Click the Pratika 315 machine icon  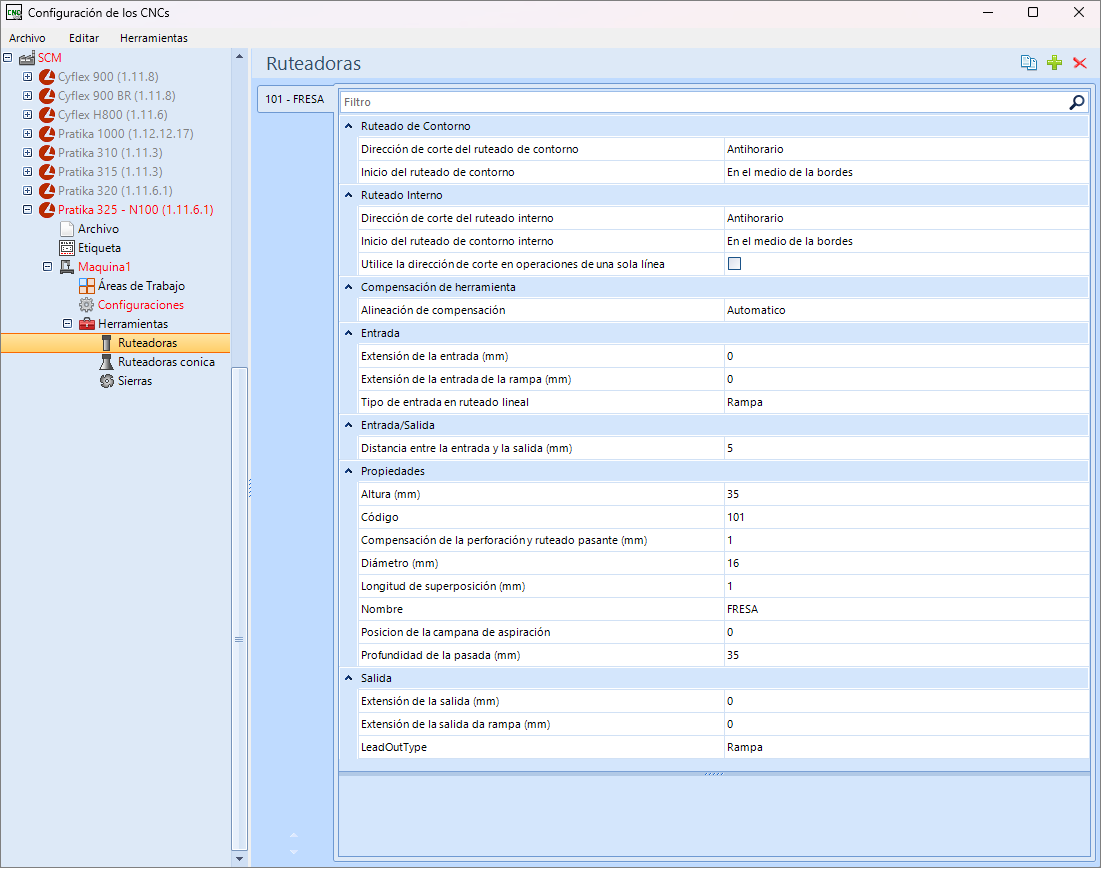[x=47, y=172]
